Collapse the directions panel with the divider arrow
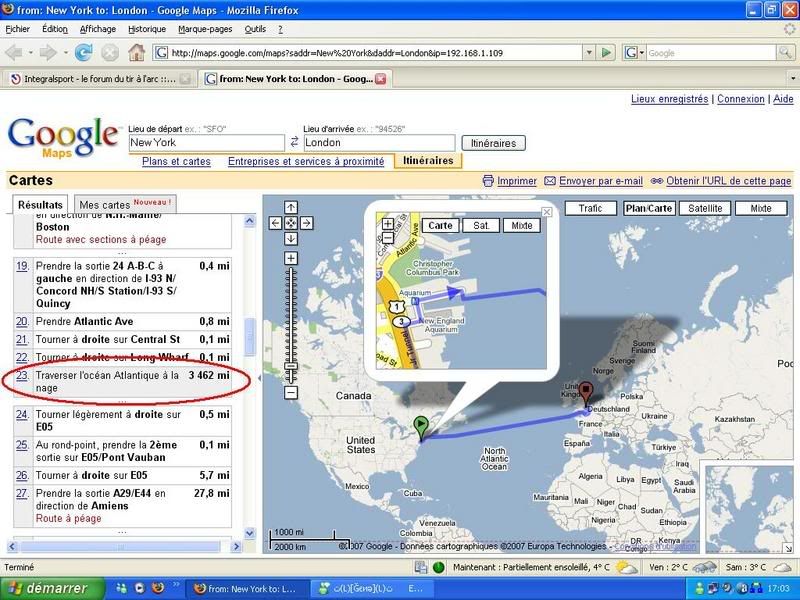 259,378
